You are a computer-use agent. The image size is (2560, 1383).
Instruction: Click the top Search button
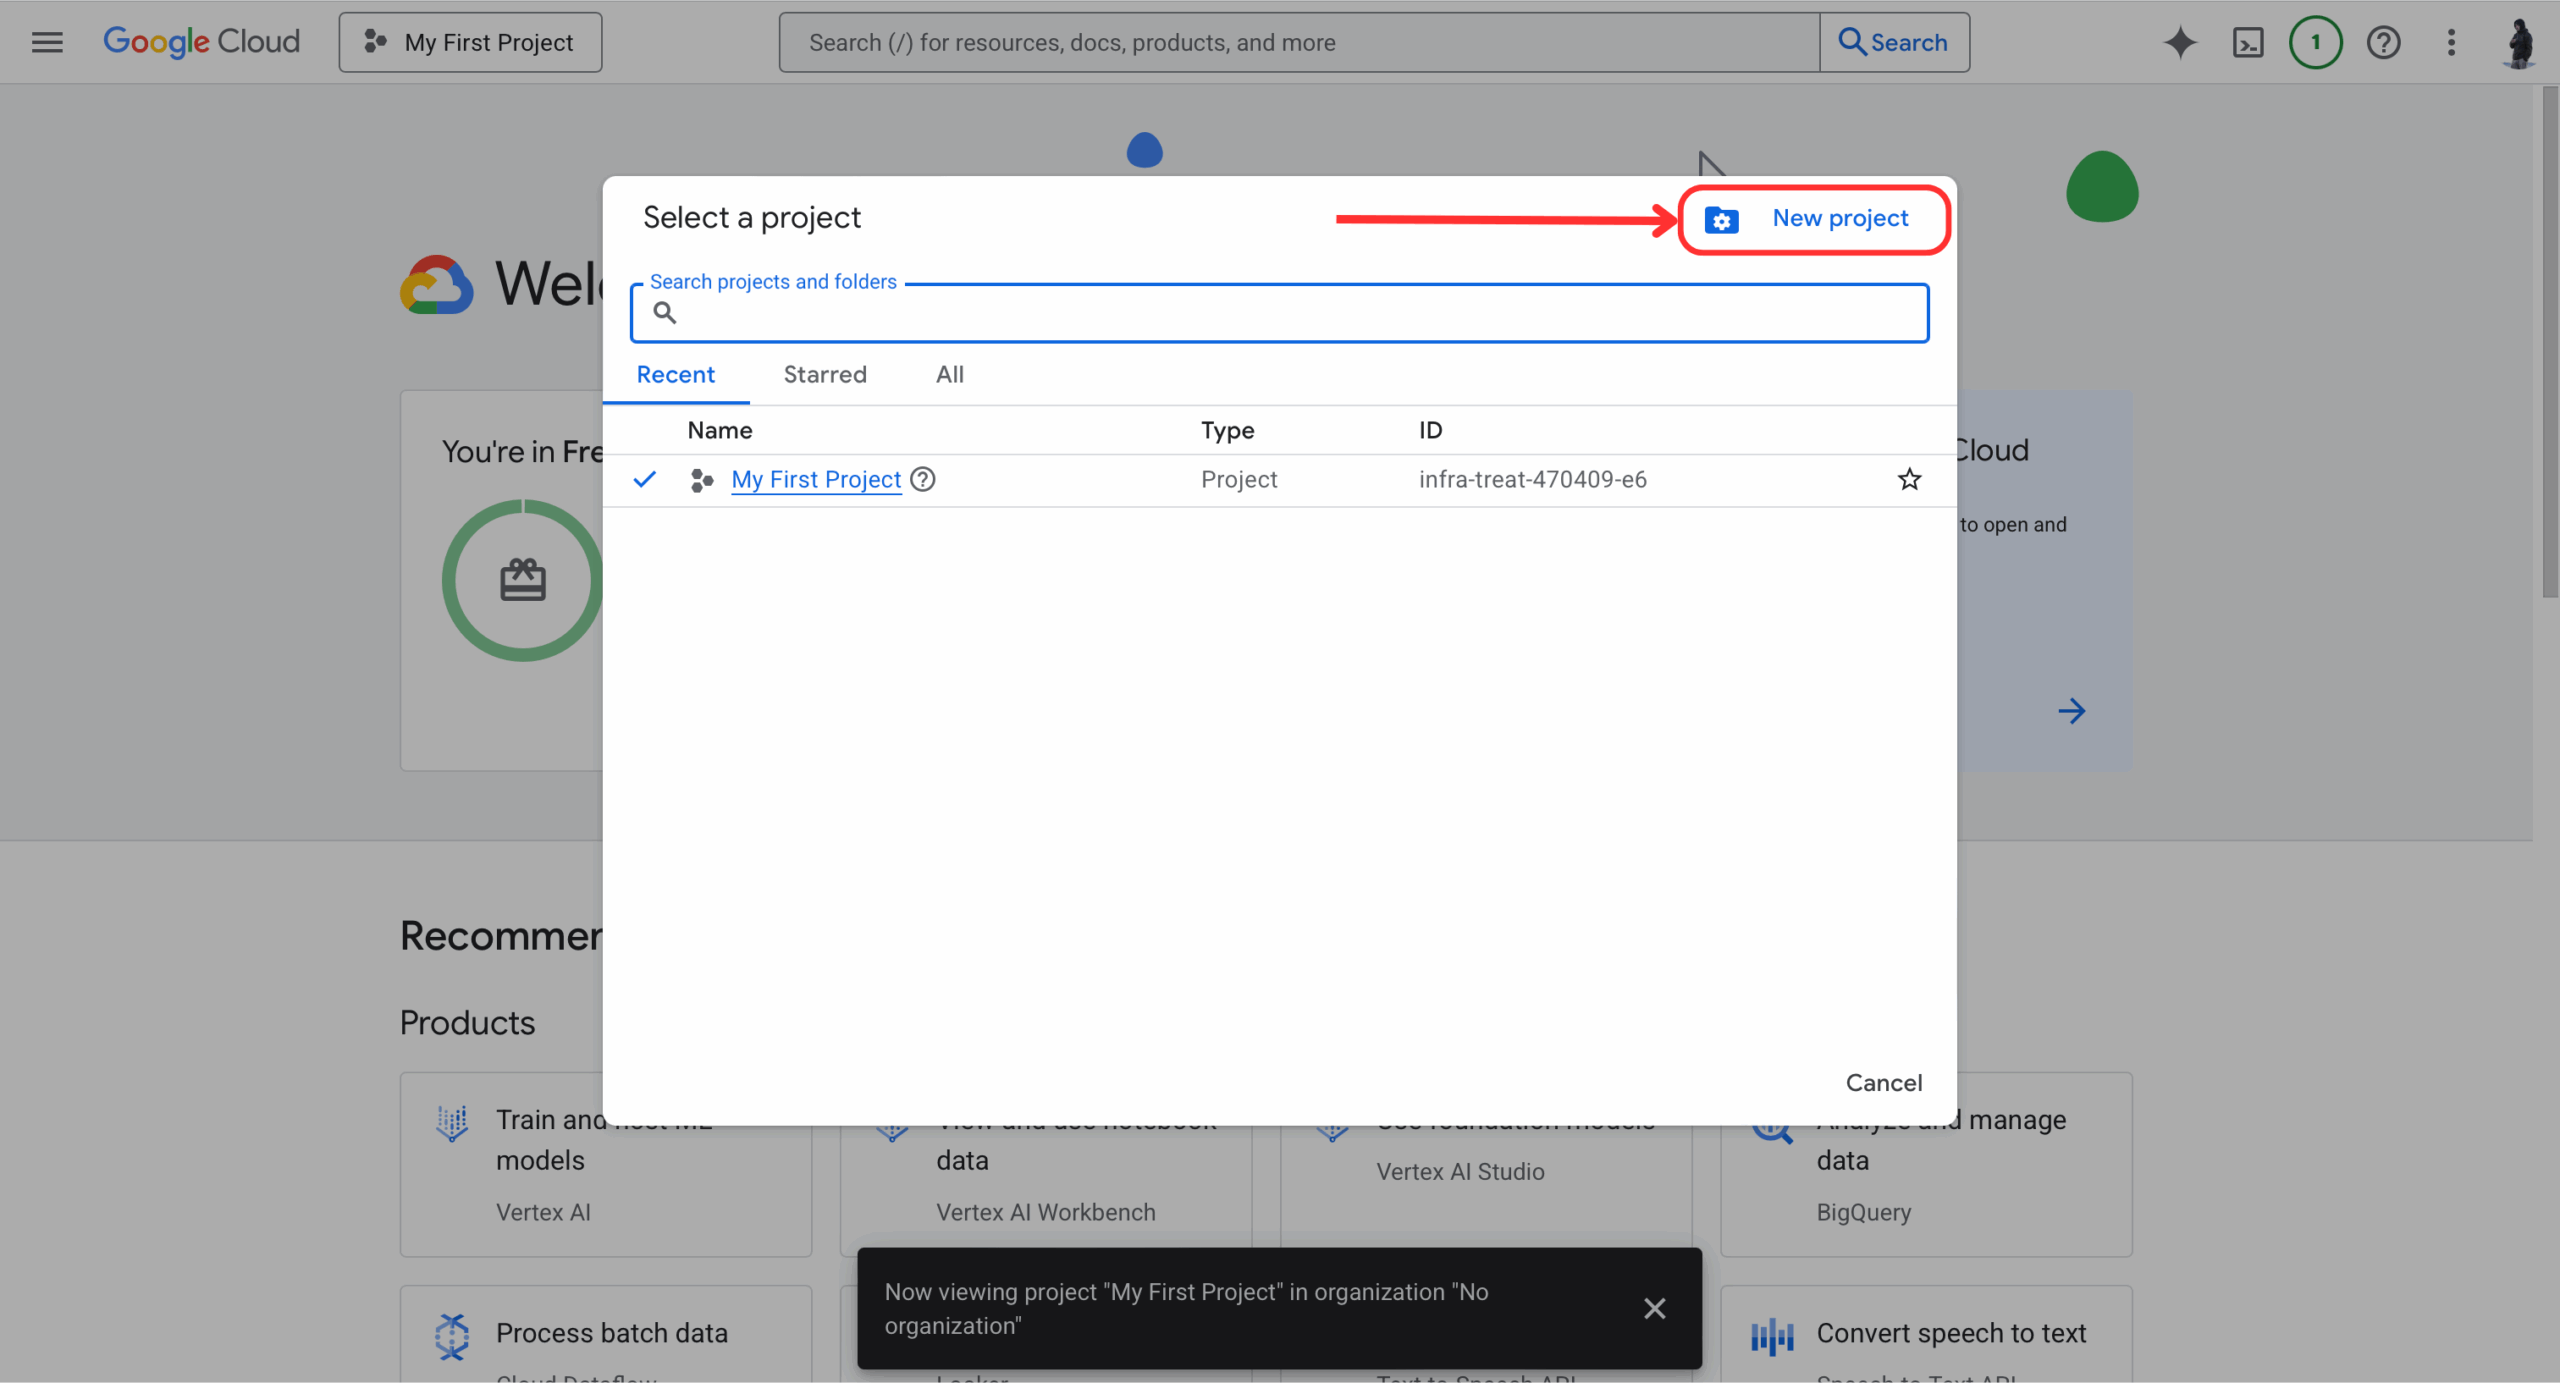click(1894, 42)
